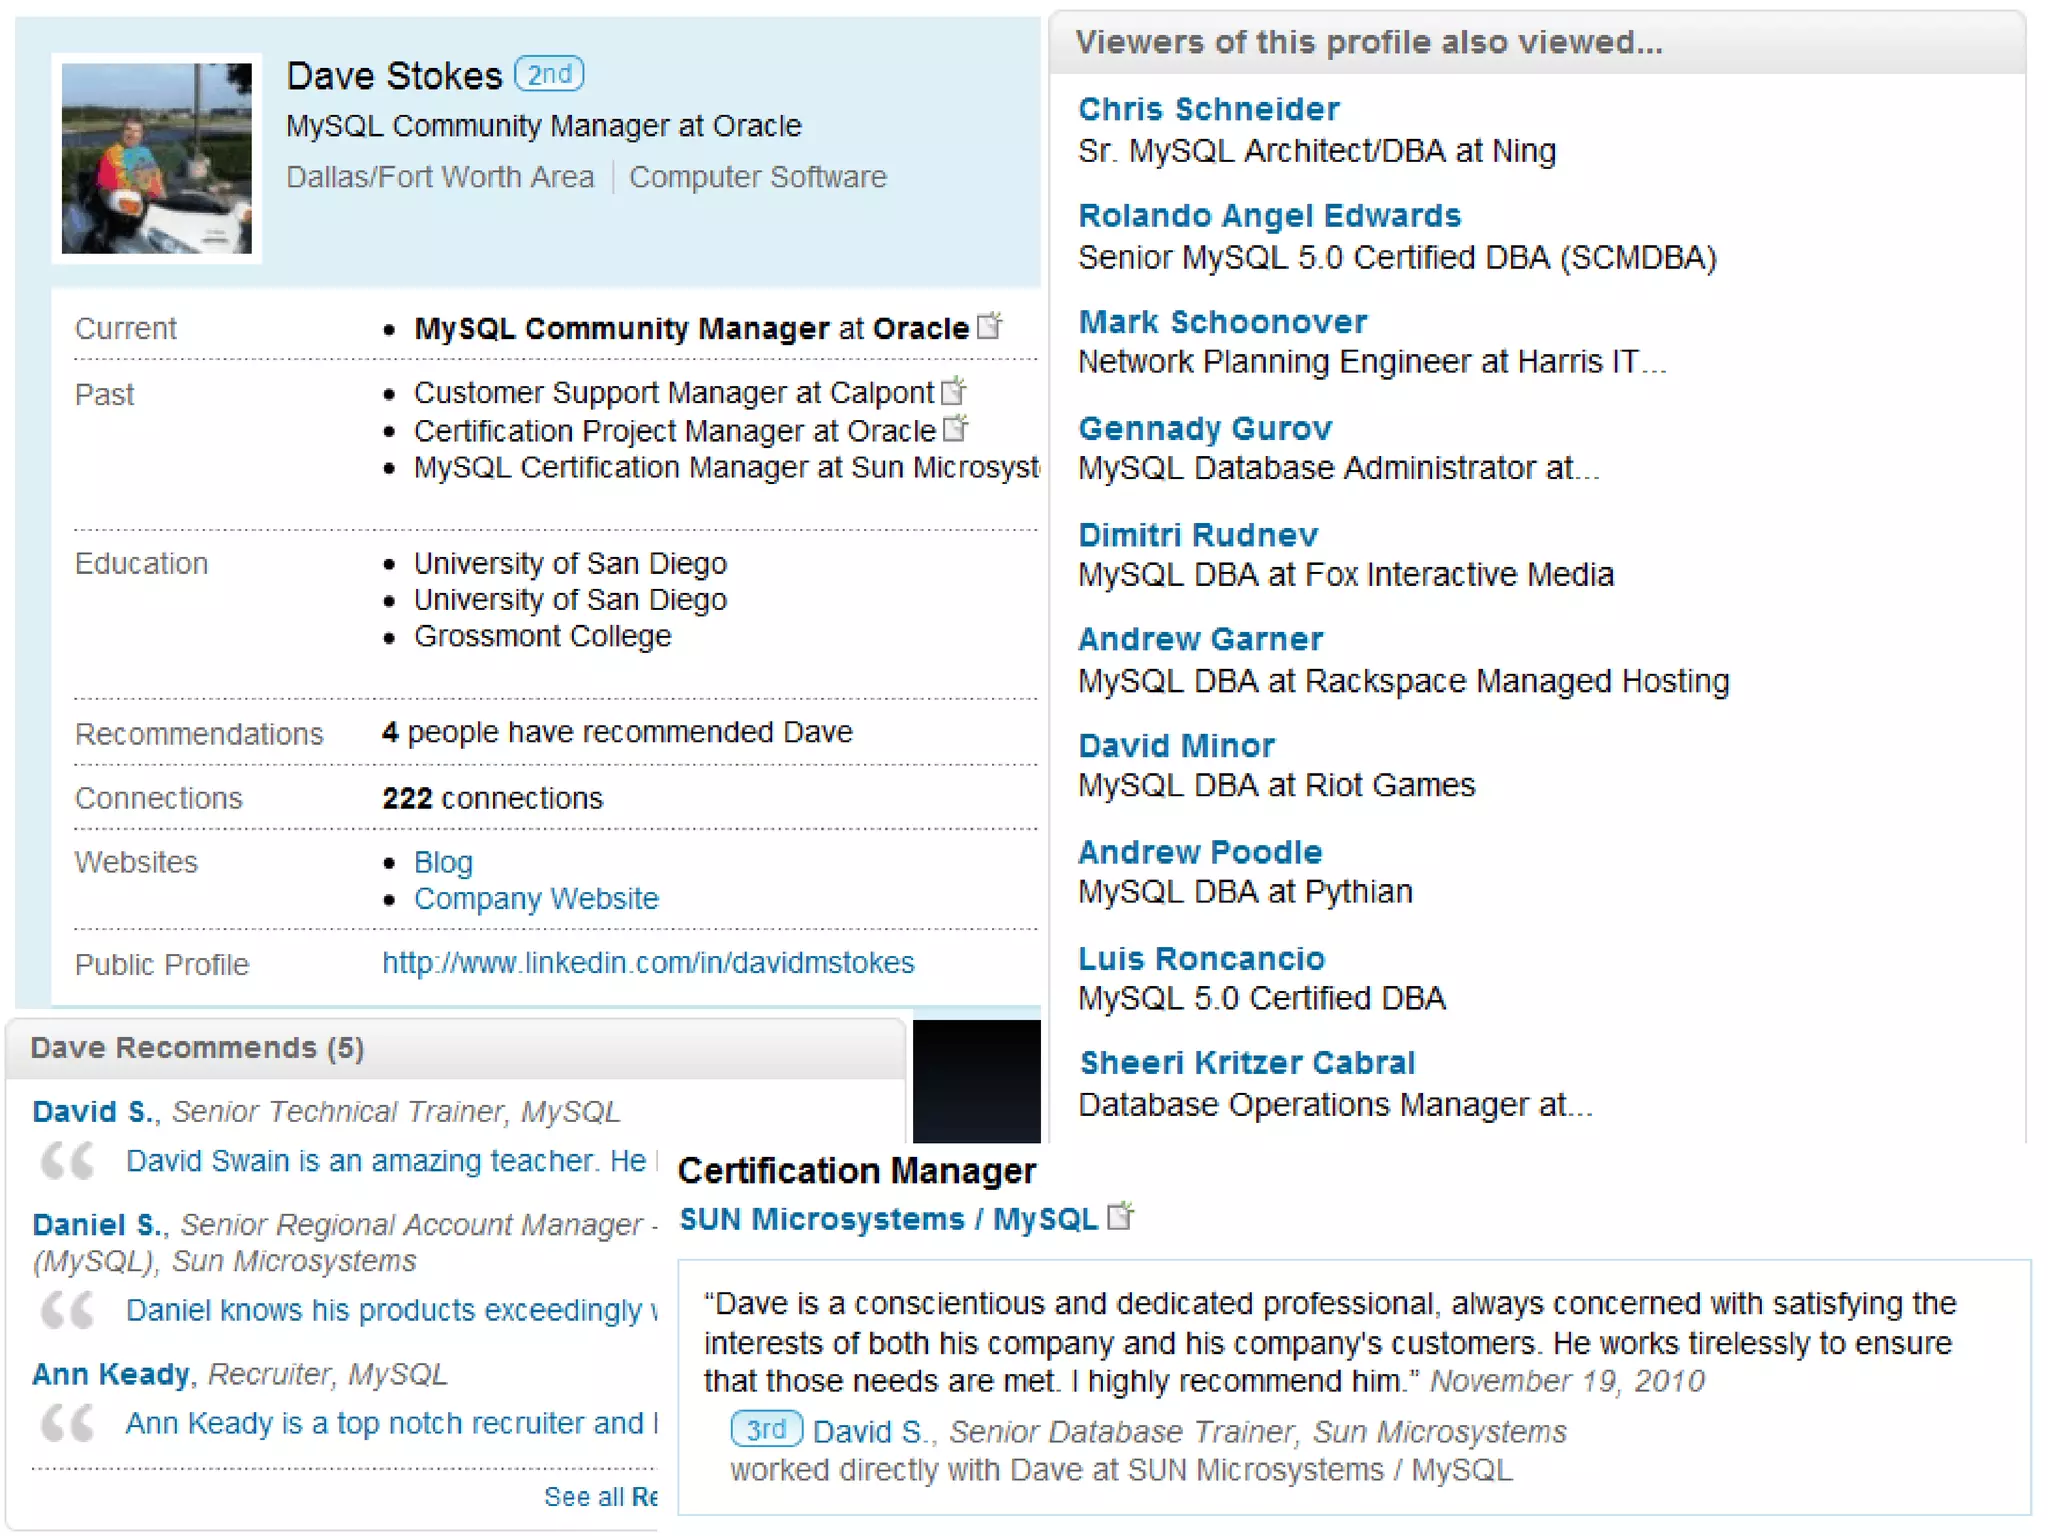Open the Company Website link
2048x1536 pixels.
(x=536, y=898)
